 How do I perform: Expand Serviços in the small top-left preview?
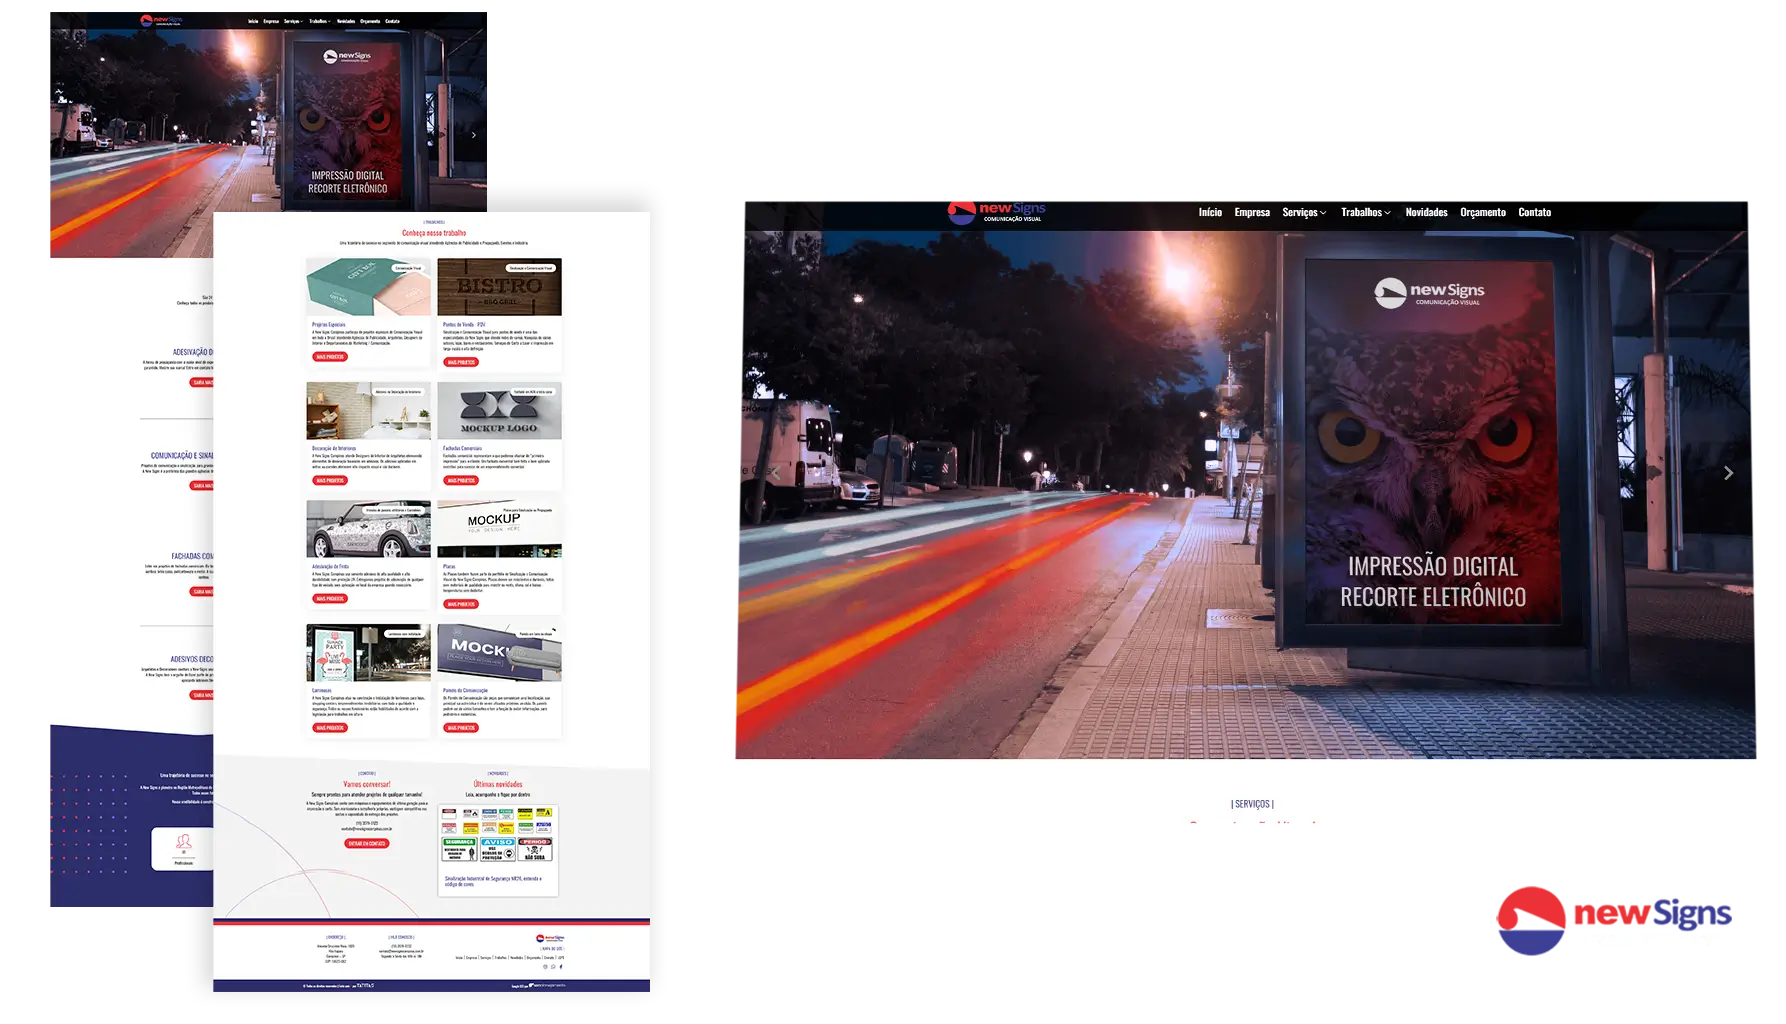click(x=293, y=21)
